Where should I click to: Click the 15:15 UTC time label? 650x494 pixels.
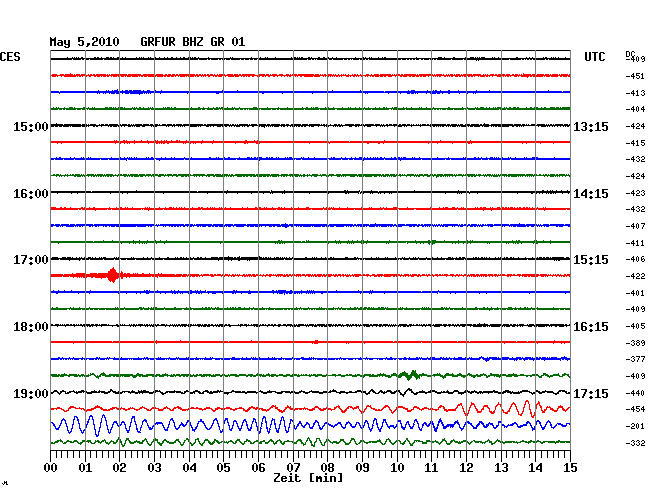[591, 260]
